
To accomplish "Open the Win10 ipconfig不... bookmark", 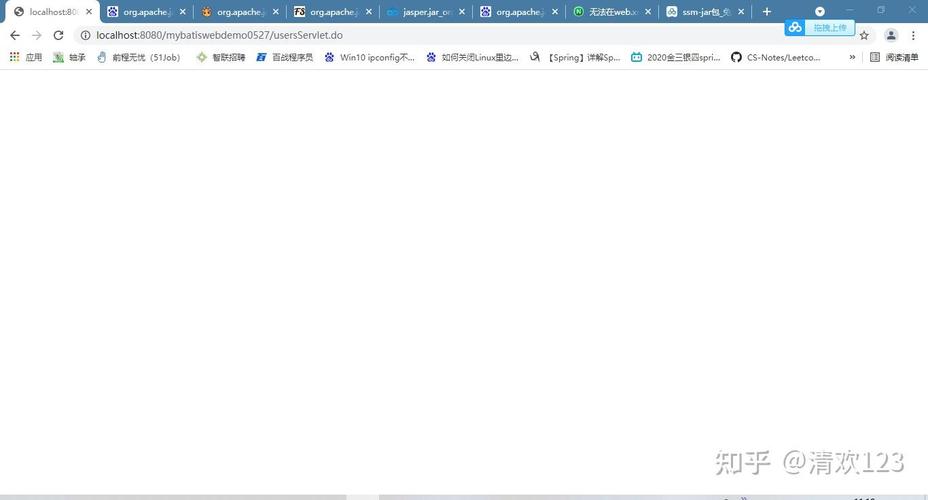I will click(369, 57).
